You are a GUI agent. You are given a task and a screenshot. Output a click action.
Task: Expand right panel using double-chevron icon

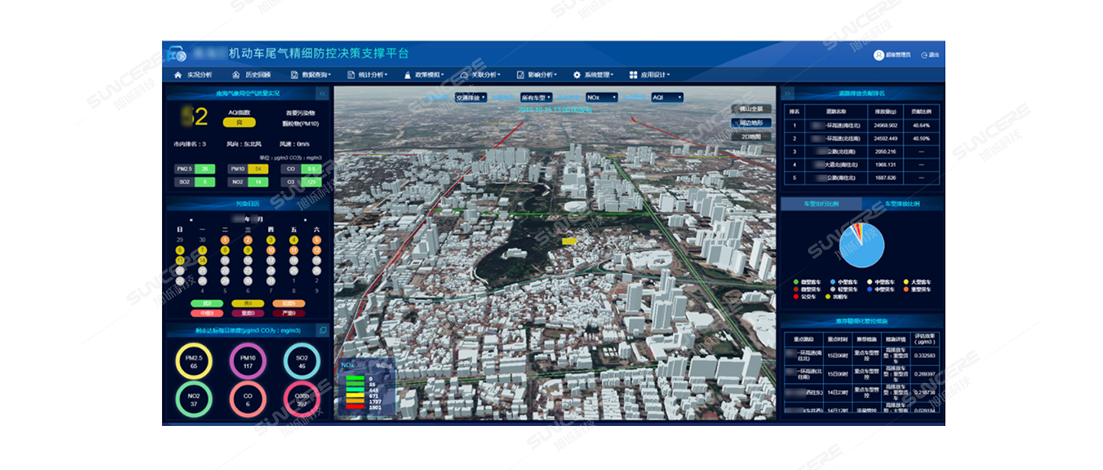[787, 93]
